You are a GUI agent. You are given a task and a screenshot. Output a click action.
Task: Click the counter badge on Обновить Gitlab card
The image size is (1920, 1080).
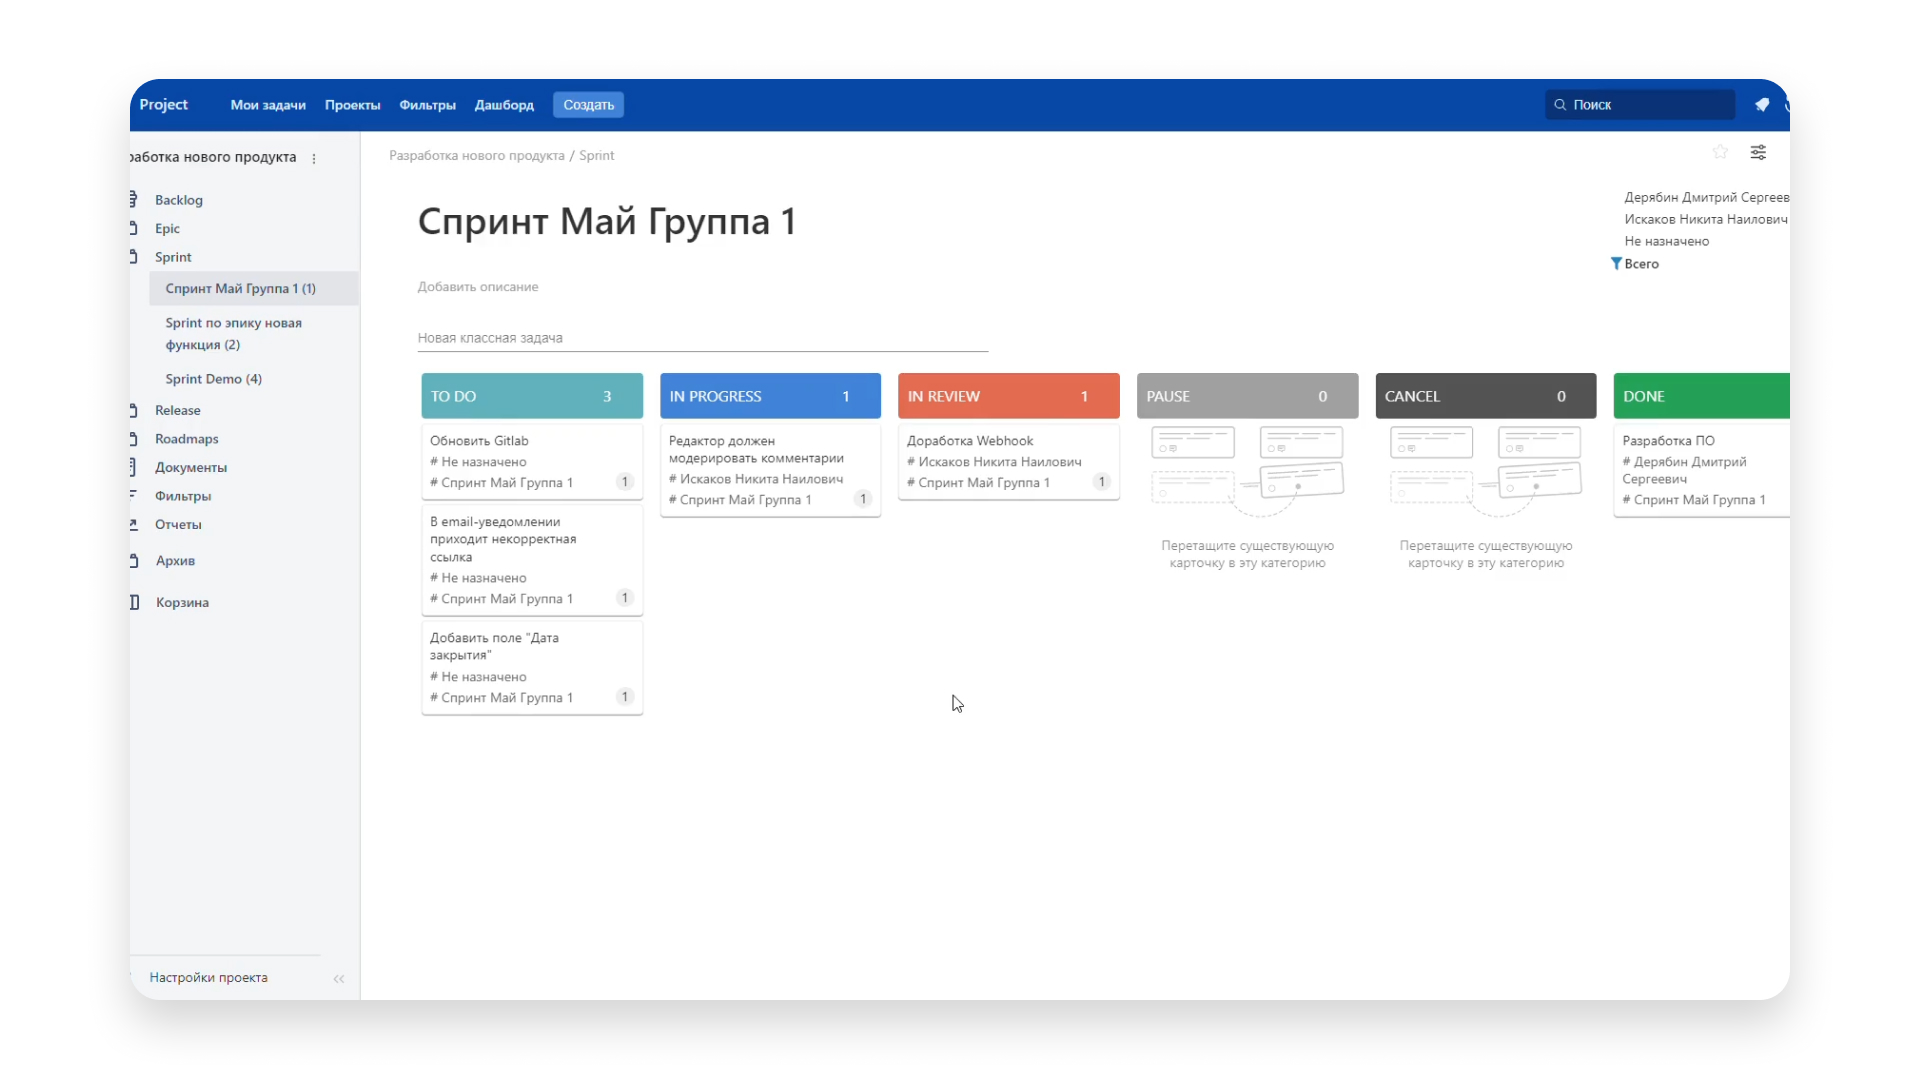click(625, 482)
